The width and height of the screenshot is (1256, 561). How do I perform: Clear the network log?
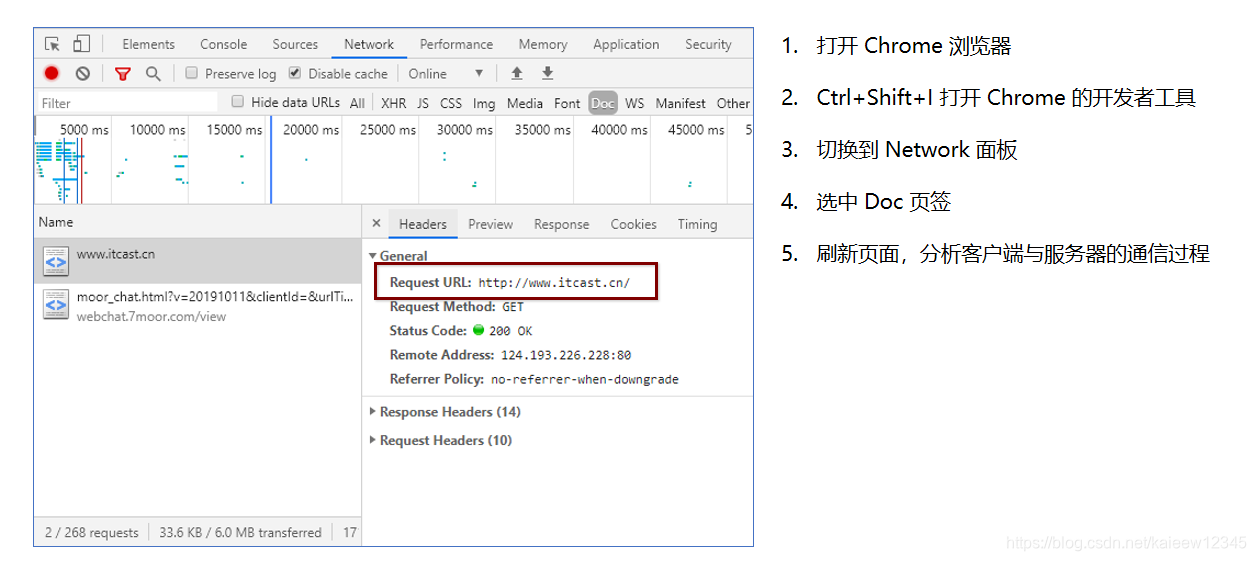[83, 73]
